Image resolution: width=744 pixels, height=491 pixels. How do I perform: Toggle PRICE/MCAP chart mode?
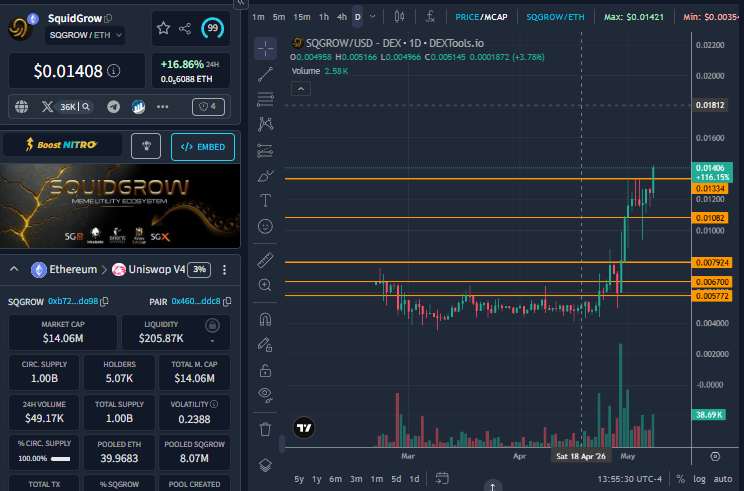[481, 17]
